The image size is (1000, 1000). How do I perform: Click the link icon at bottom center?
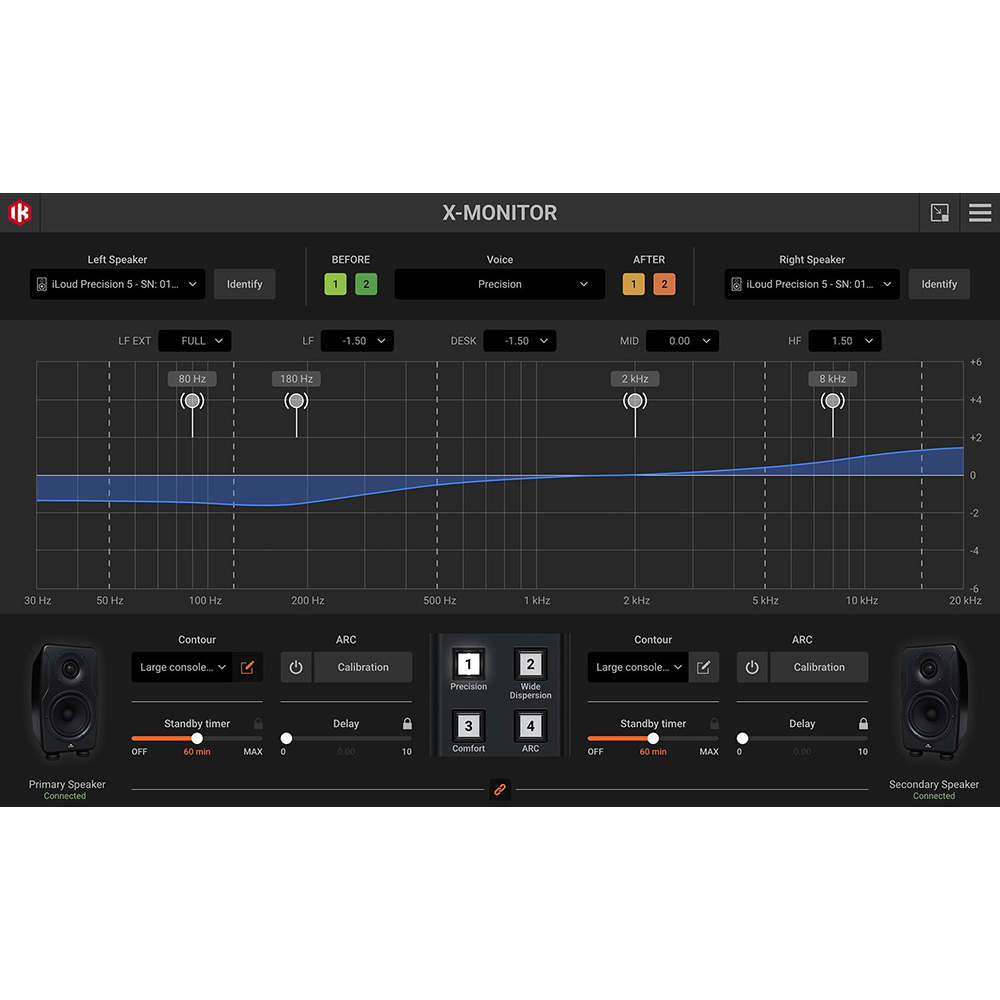pyautogui.click(x=500, y=789)
